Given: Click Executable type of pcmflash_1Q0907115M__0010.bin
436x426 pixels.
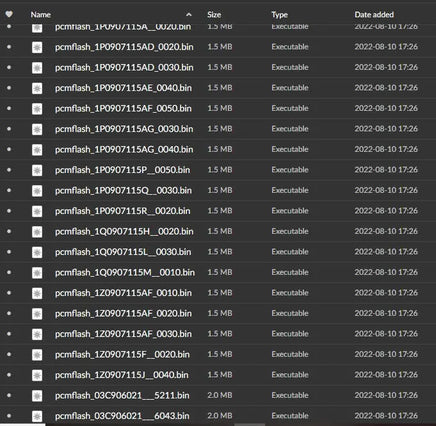Looking at the screenshot, I should click(290, 272).
